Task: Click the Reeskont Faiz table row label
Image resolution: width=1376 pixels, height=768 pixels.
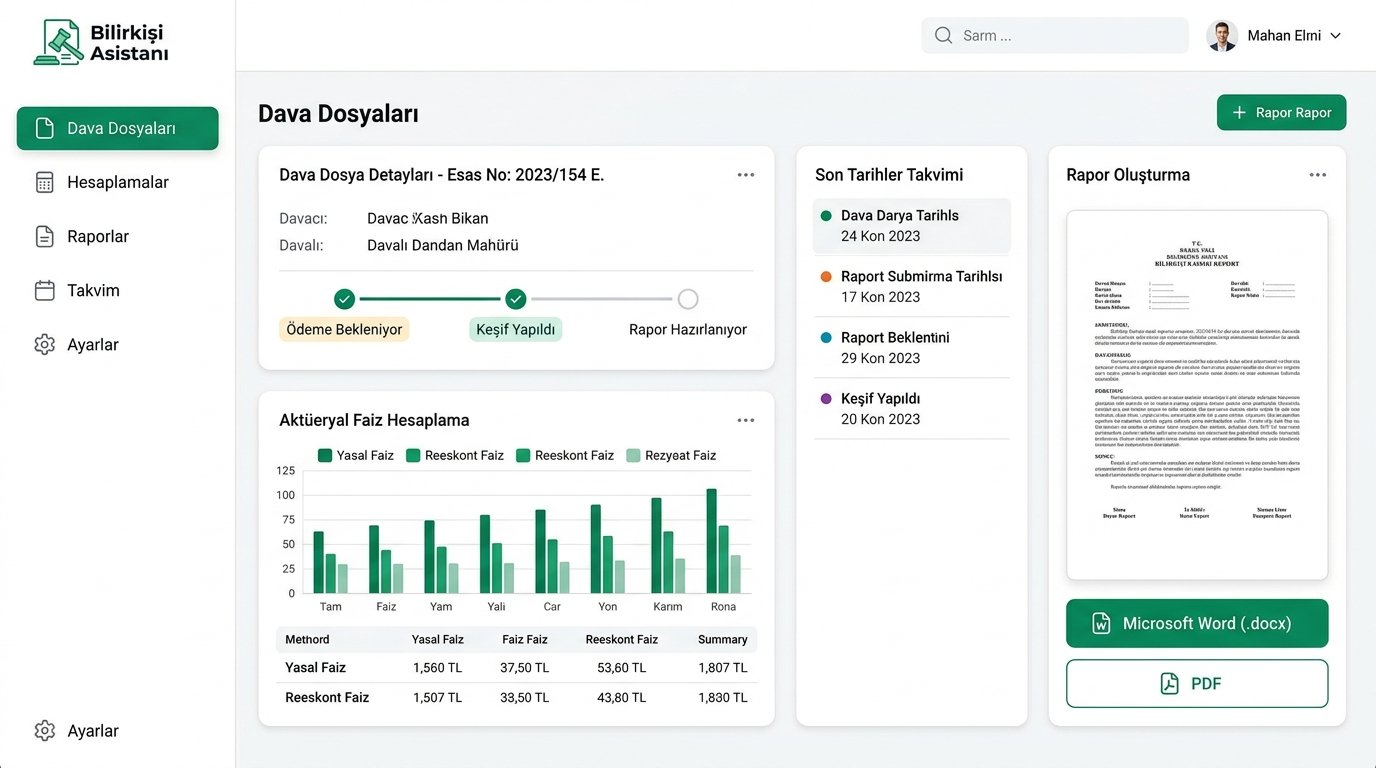Action: click(327, 698)
